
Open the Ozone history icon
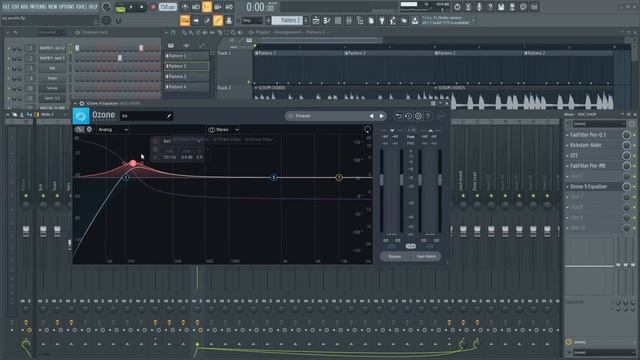(x=408, y=116)
